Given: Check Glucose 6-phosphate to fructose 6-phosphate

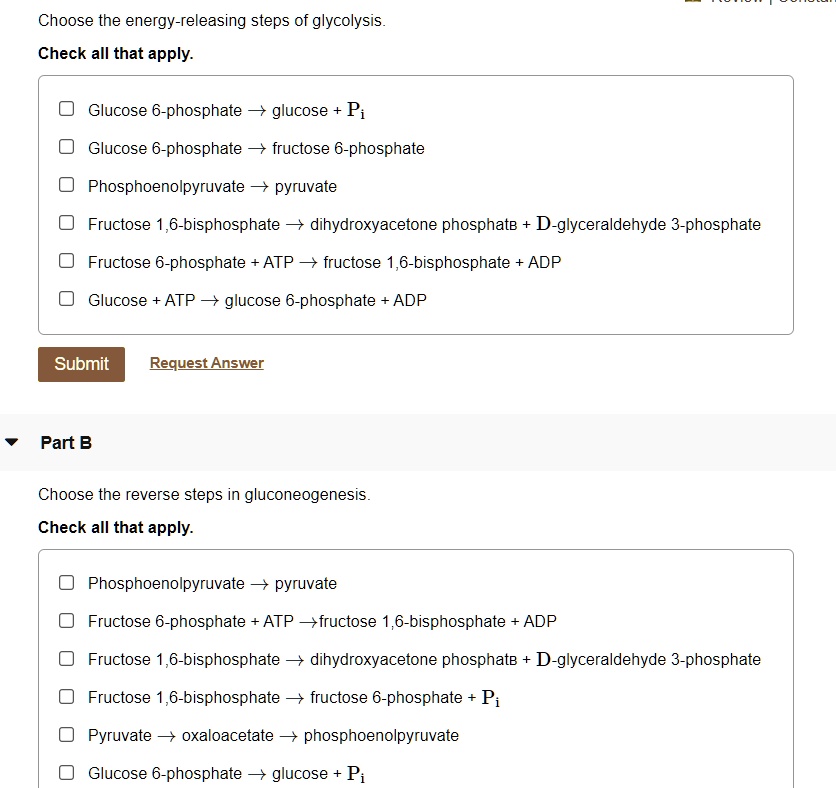Looking at the screenshot, I should click(x=66, y=146).
